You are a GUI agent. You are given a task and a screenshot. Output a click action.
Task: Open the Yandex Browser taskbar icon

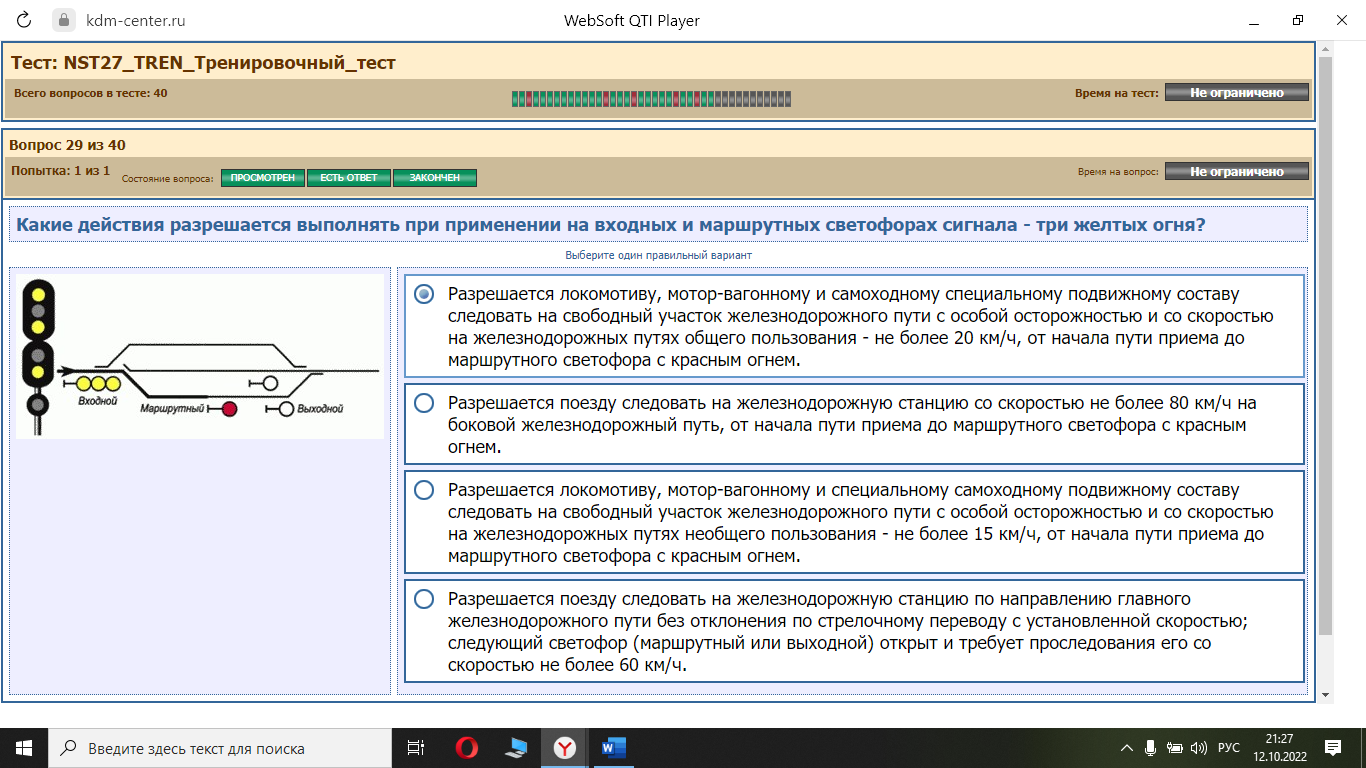[x=565, y=747]
